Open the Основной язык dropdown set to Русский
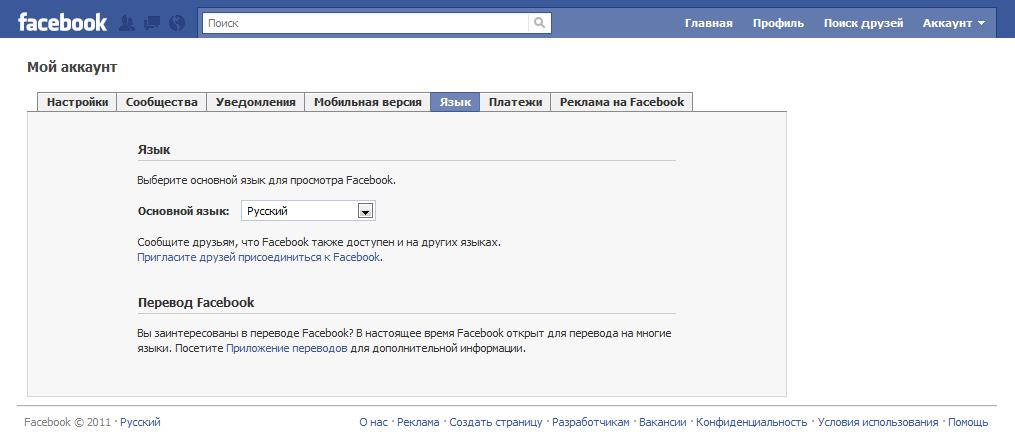Screen dimensions: 1015x447 308,211
